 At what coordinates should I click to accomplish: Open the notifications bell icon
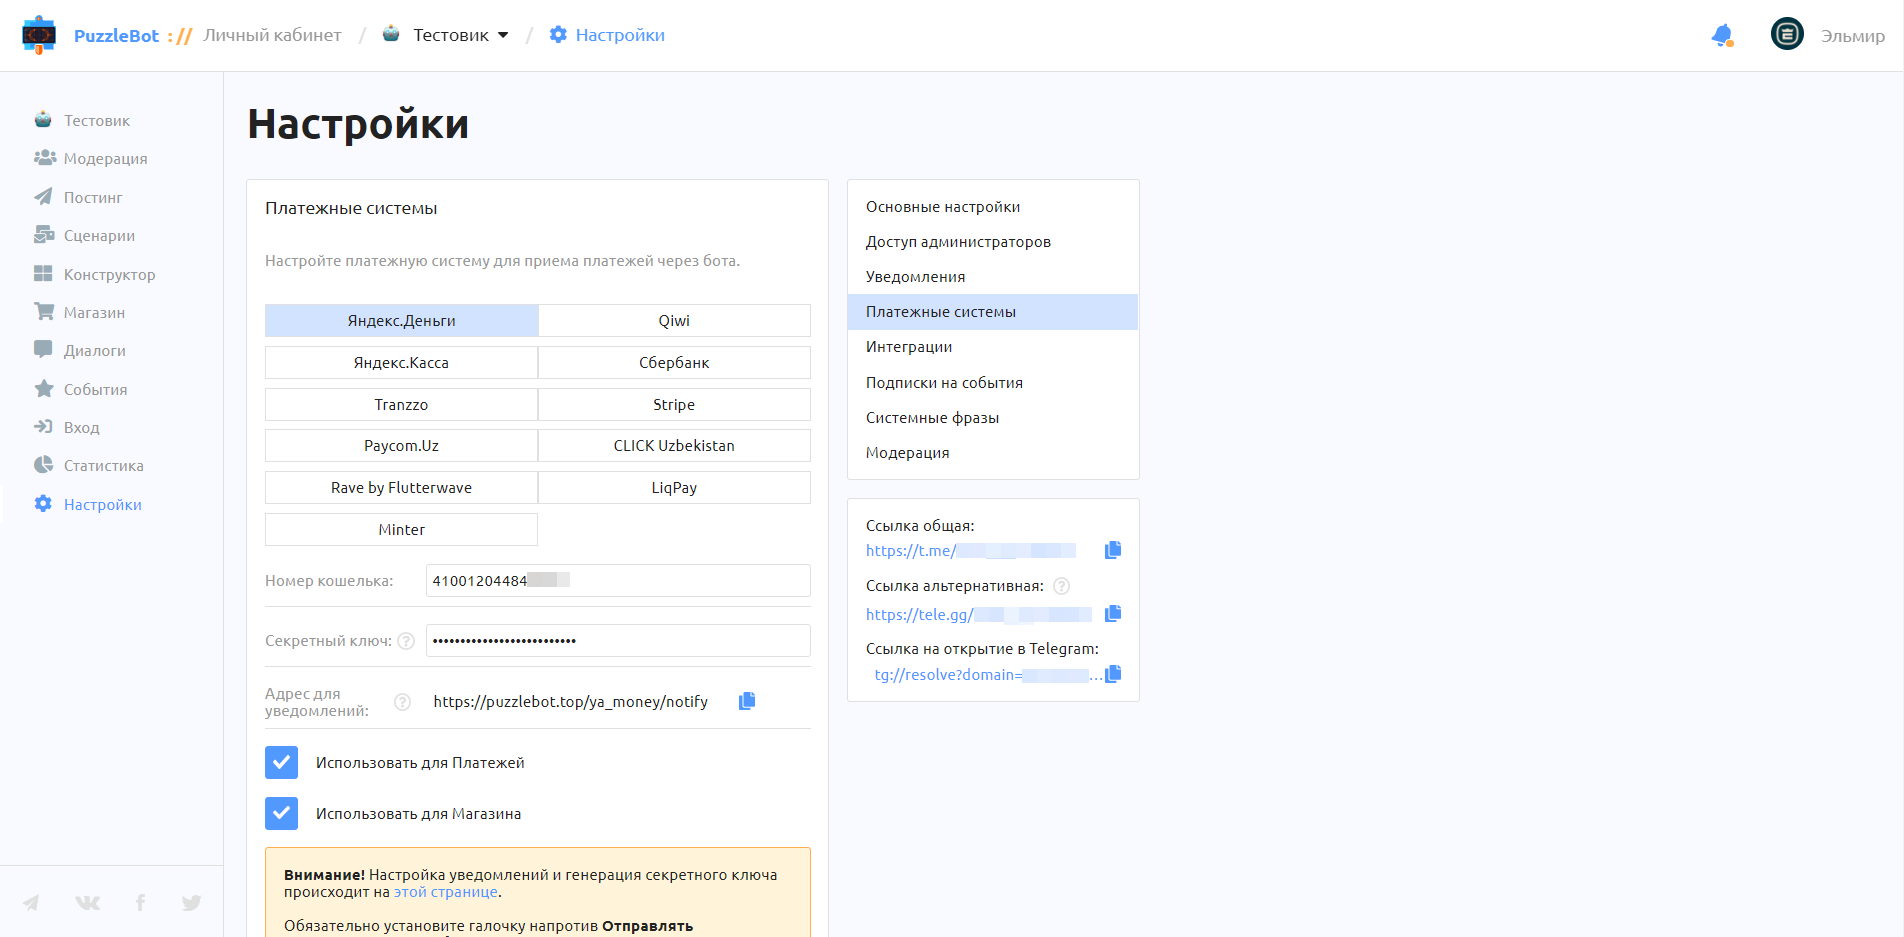tap(1722, 36)
